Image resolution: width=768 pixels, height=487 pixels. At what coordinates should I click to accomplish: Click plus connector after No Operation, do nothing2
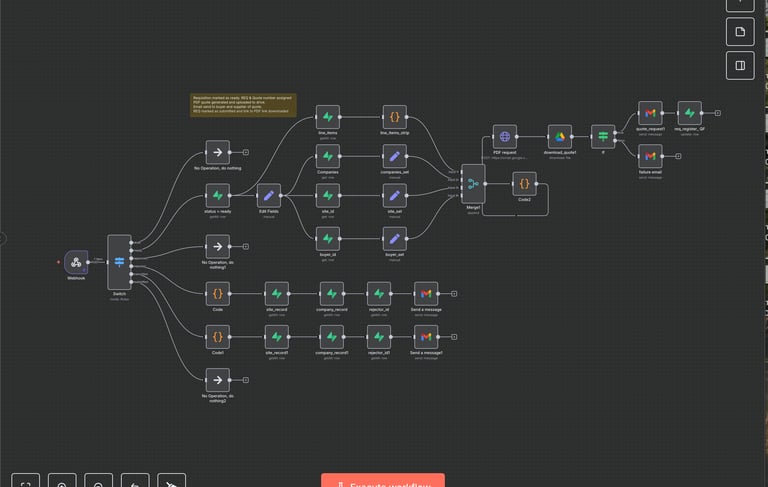pos(246,380)
